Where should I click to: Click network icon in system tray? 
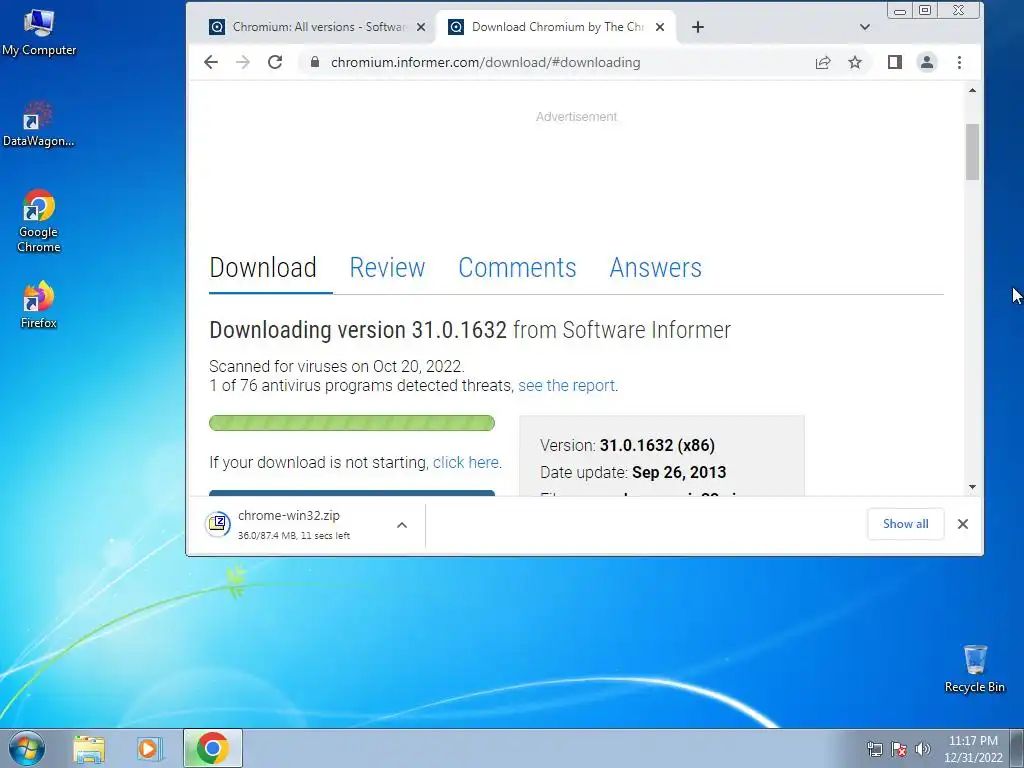pos(874,749)
